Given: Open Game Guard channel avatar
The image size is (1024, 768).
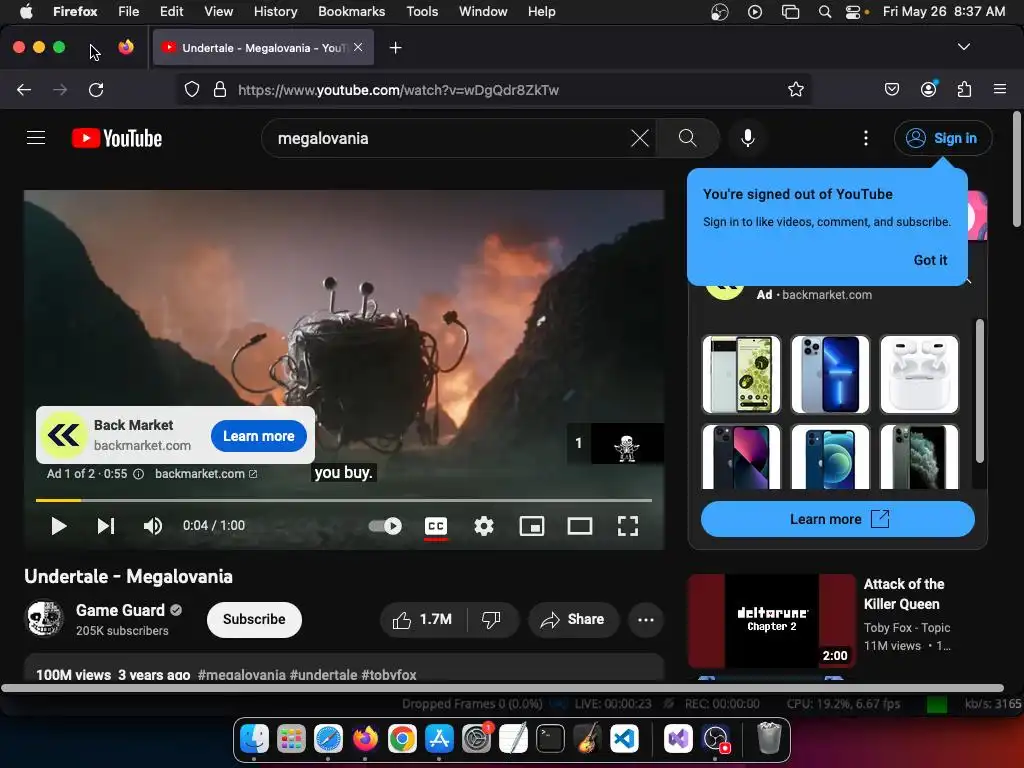Looking at the screenshot, I should point(44,618).
